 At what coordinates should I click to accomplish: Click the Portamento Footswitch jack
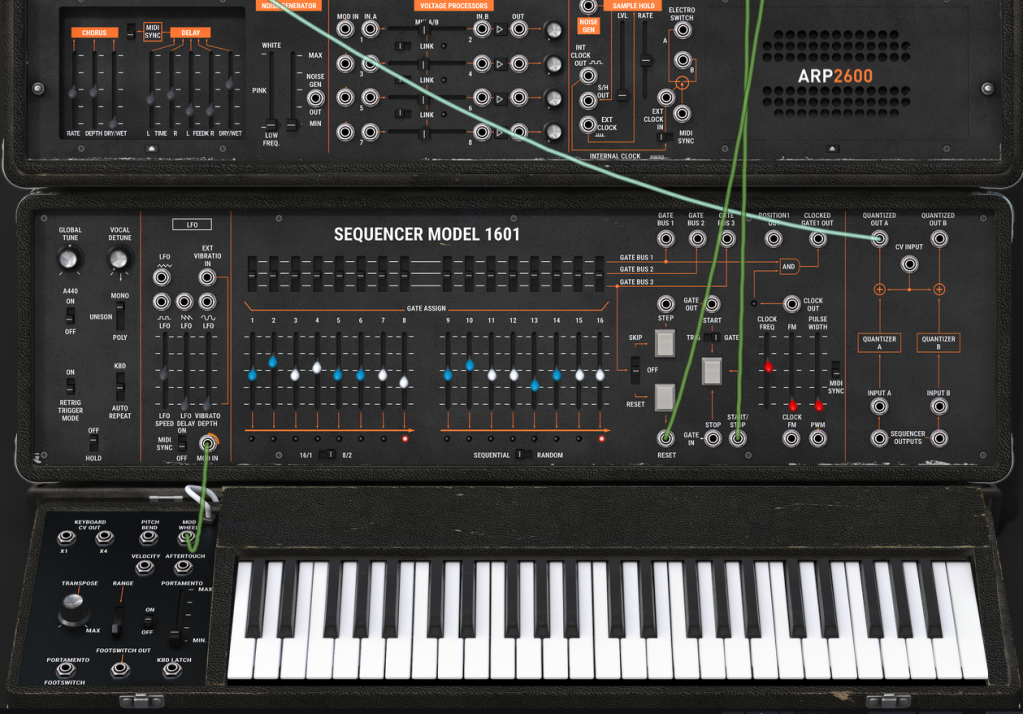click(x=65, y=670)
